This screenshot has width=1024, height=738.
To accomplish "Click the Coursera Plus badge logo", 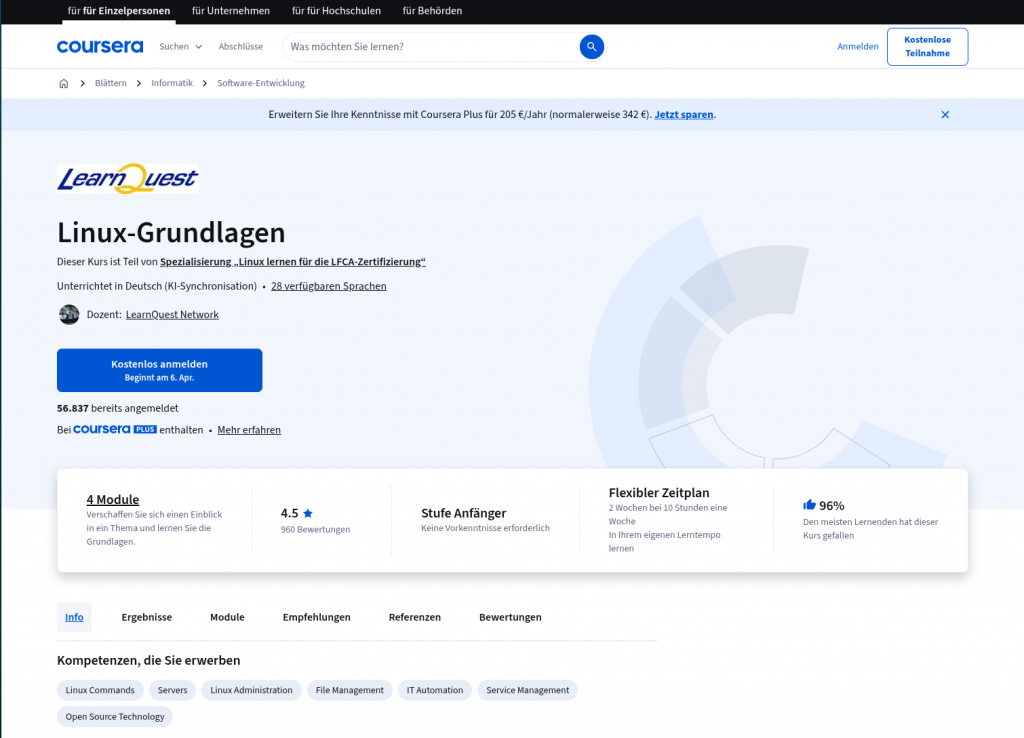I will click(115, 430).
